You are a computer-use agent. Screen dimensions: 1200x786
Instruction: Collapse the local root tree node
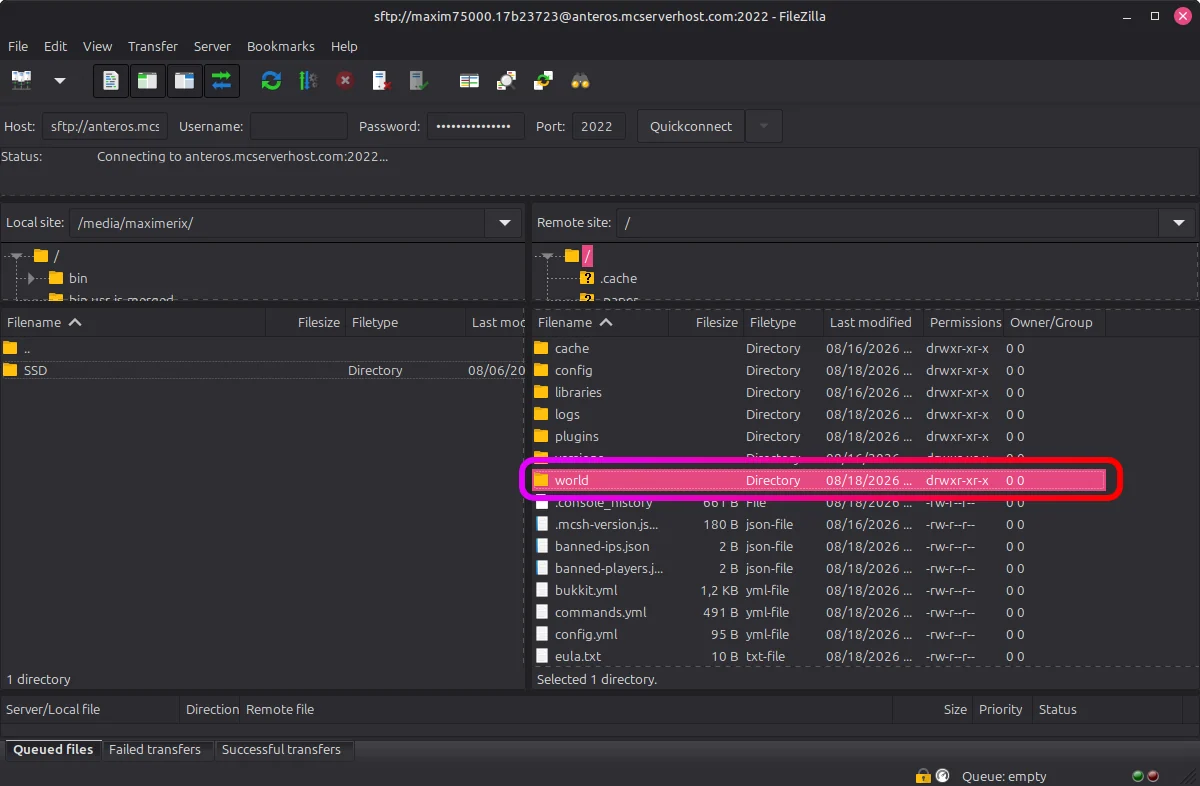pyautogui.click(x=16, y=256)
